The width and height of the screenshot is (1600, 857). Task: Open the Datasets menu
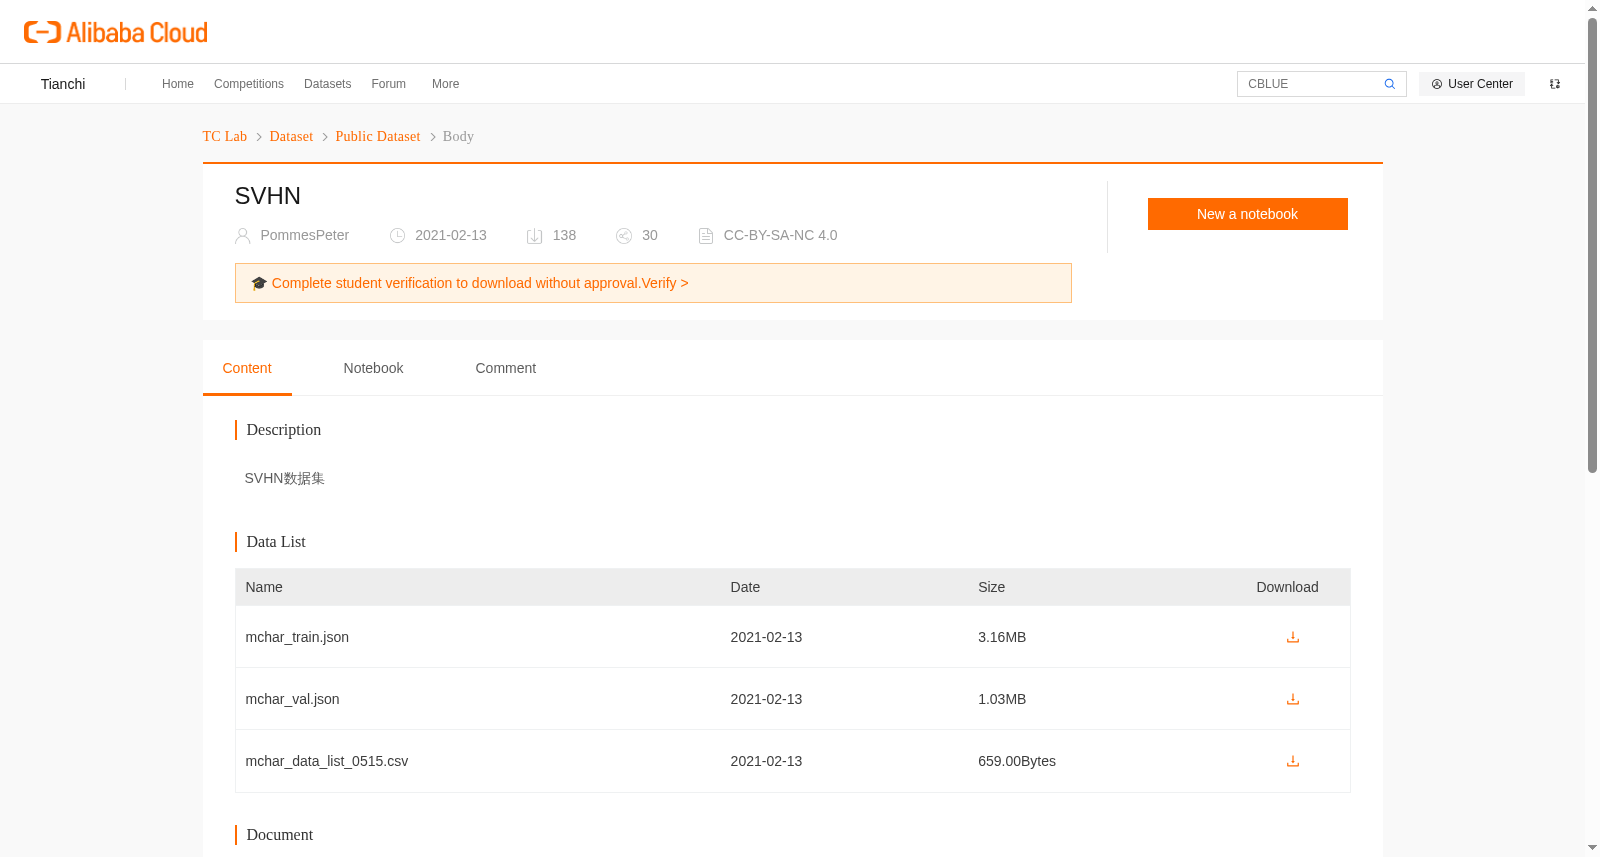click(x=328, y=84)
